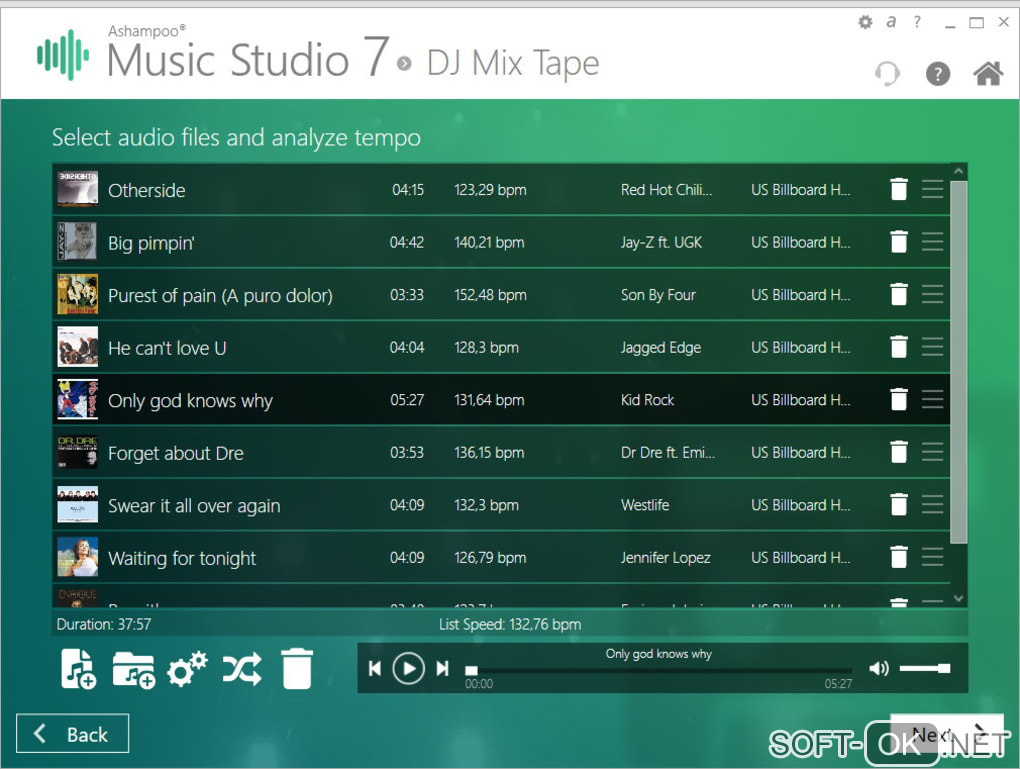Remove Only god knows why via trash icon
1020x769 pixels.
(898, 399)
